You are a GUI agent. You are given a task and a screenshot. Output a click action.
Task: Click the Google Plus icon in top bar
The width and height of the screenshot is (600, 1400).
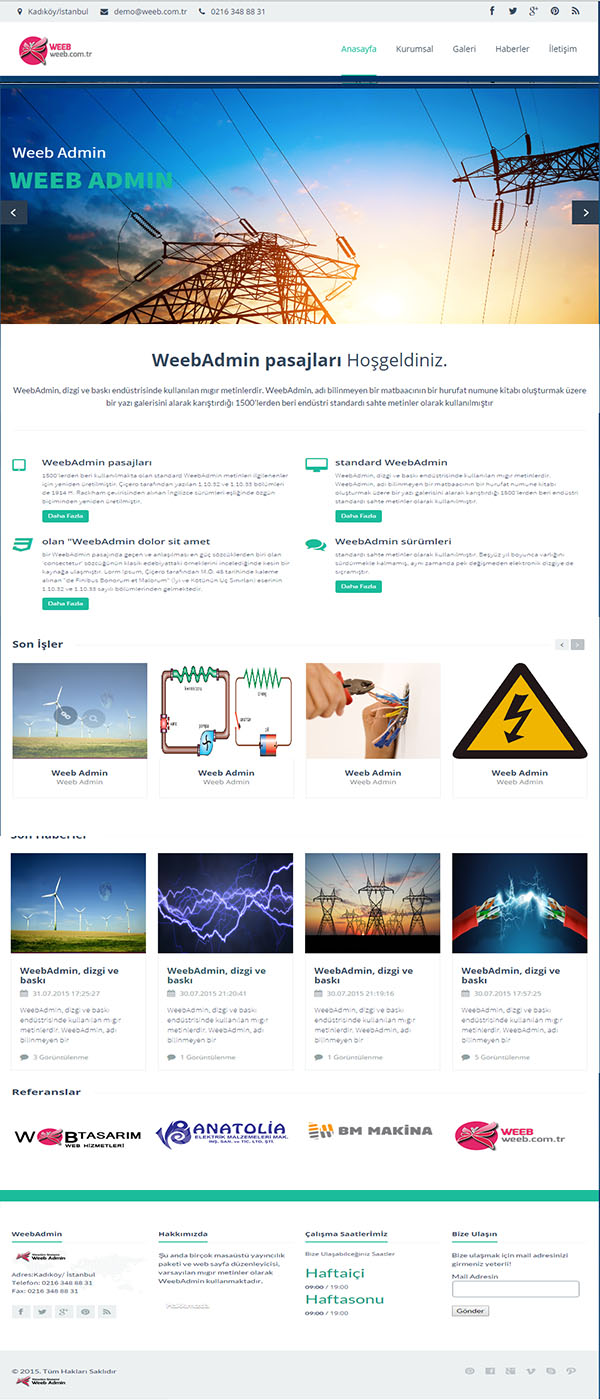[534, 11]
